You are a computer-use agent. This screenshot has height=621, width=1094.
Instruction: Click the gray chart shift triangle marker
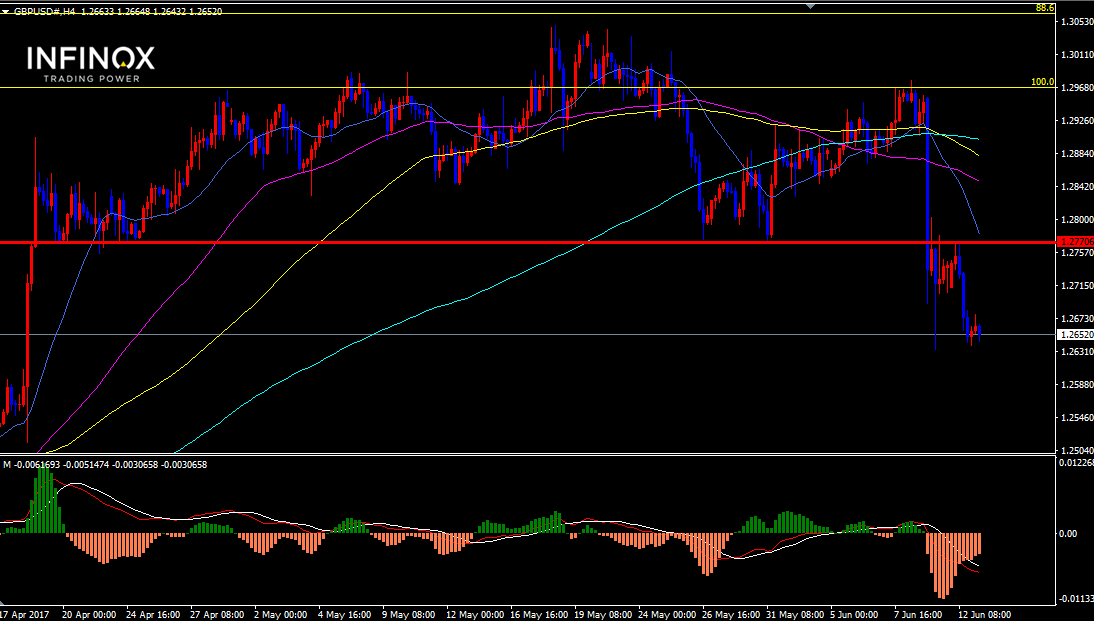tap(810, 6)
